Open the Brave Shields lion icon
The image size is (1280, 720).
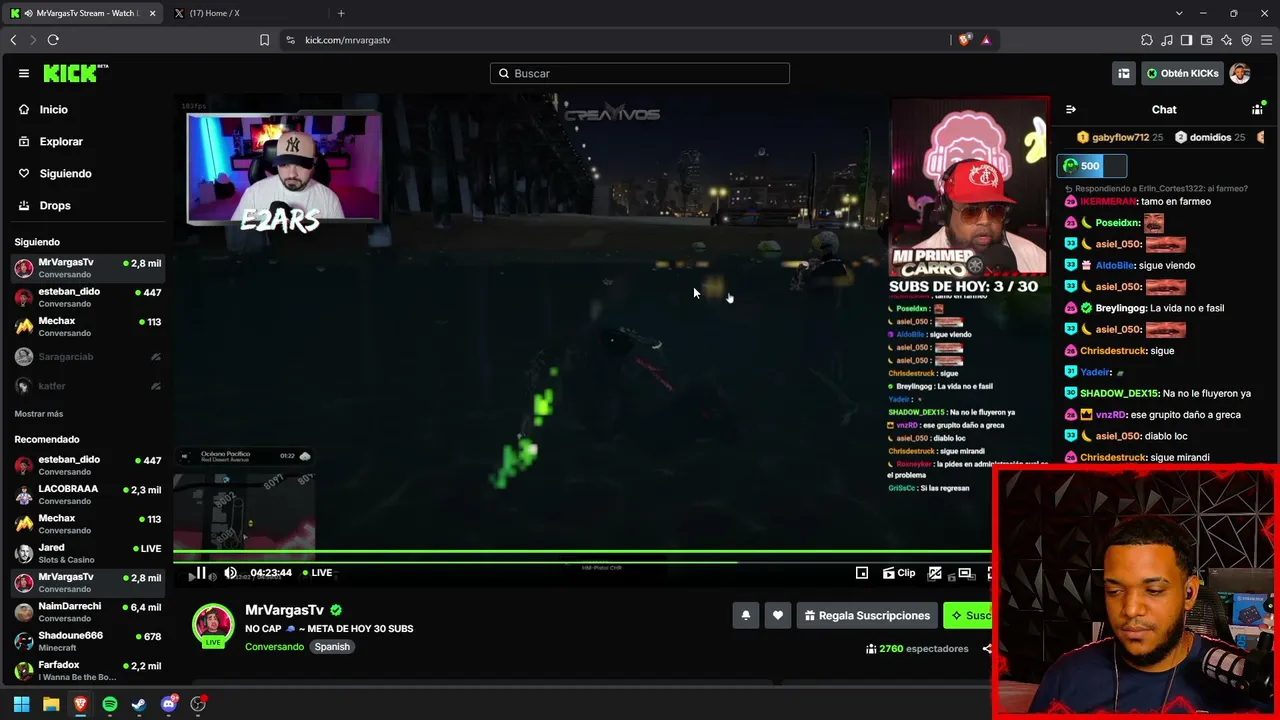pyautogui.click(x=964, y=40)
